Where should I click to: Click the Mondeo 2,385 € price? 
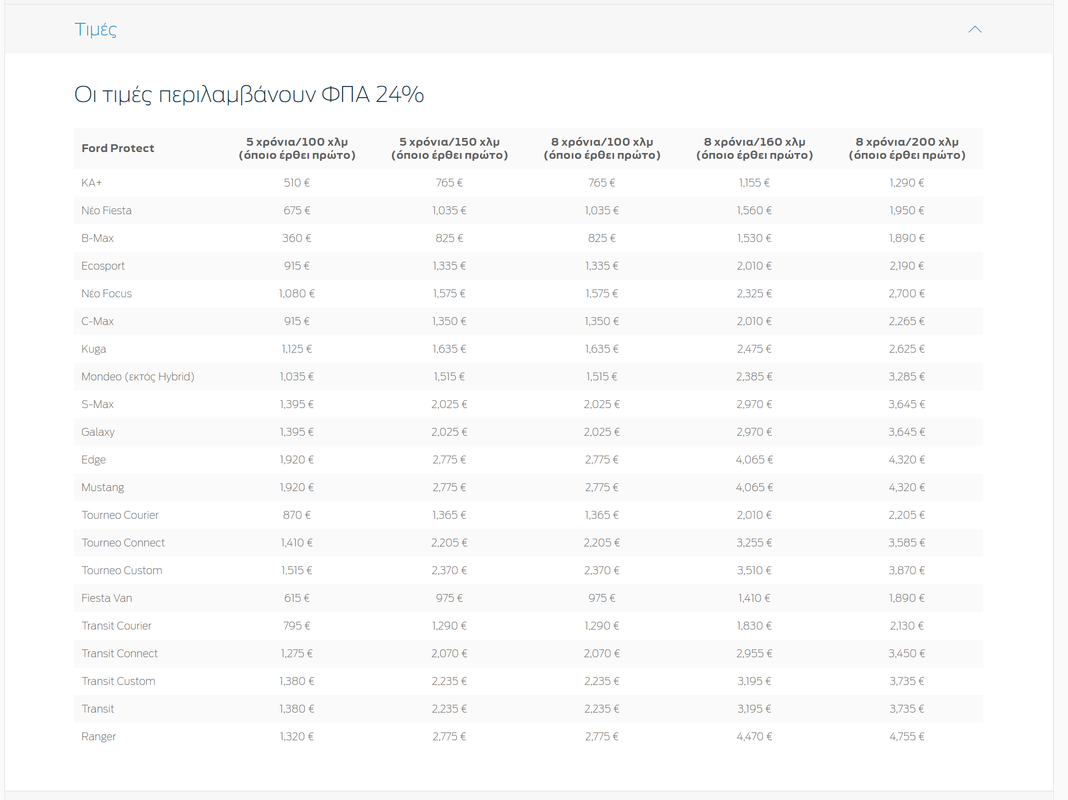coord(755,377)
